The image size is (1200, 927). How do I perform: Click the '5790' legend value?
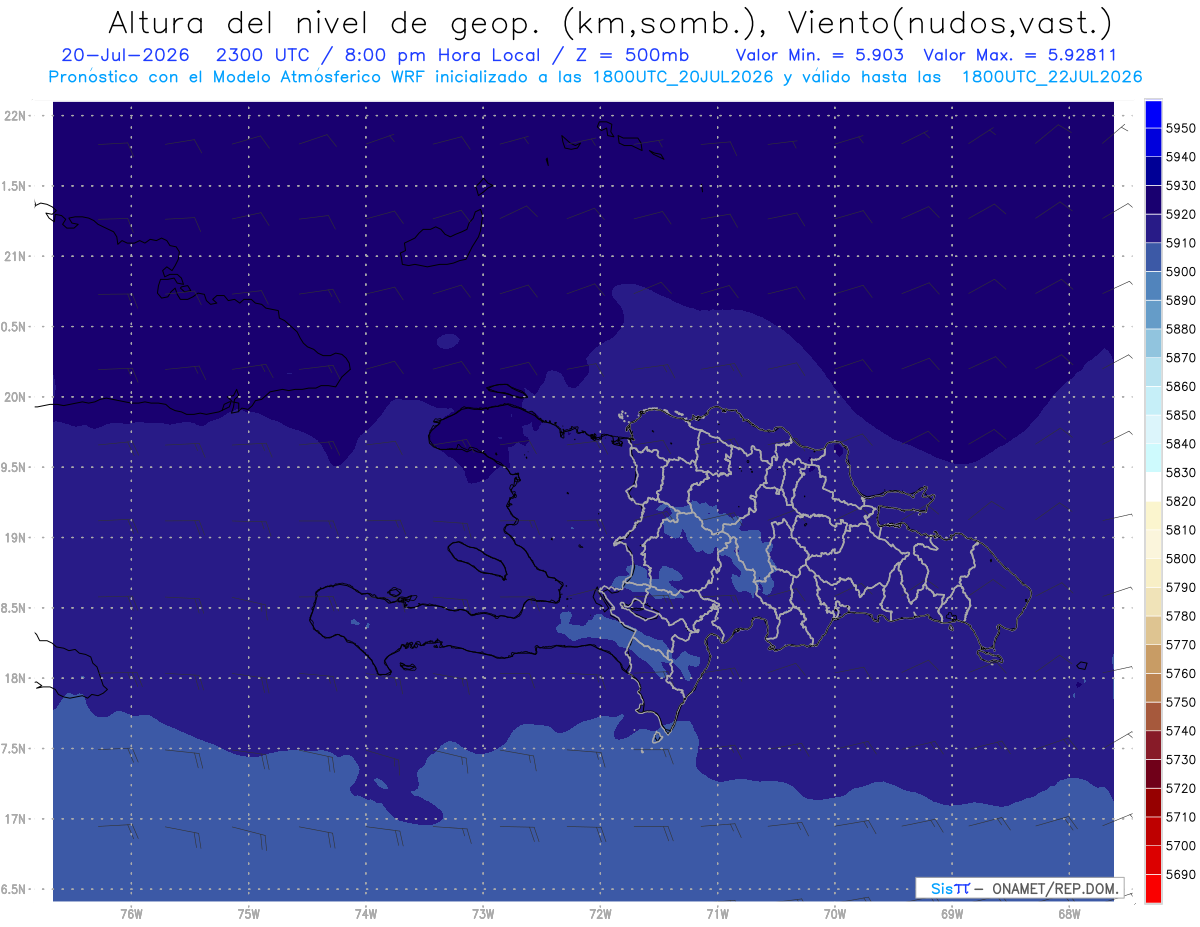pyautogui.click(x=1181, y=588)
